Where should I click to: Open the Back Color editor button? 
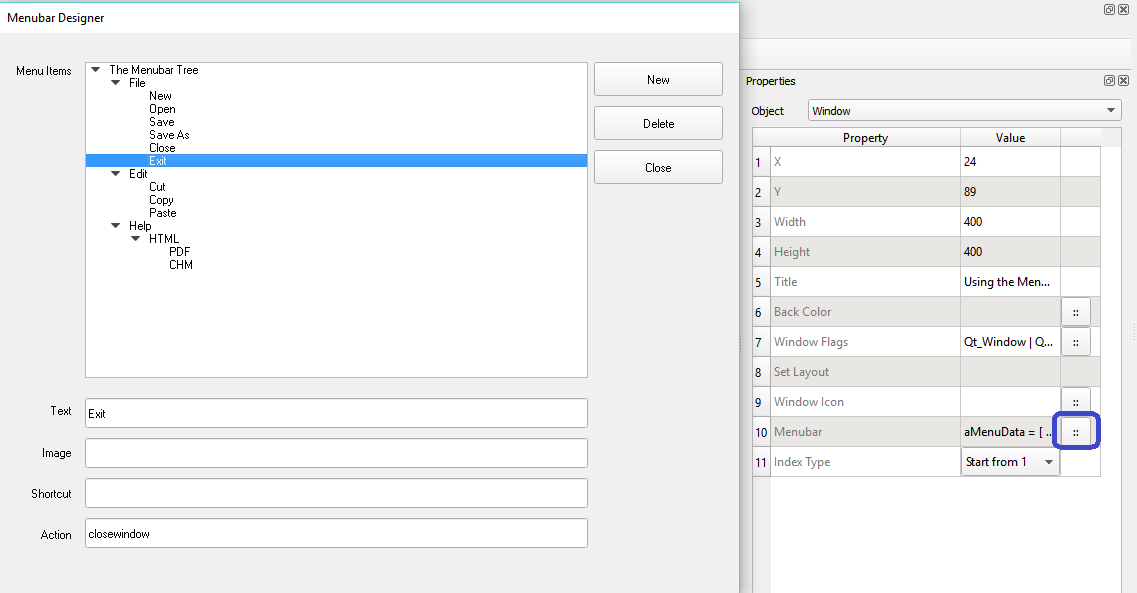pyautogui.click(x=1075, y=311)
